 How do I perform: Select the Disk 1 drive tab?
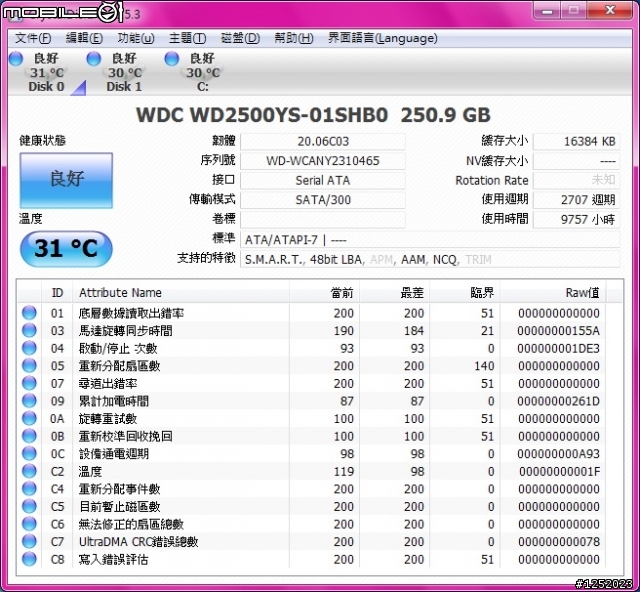coord(124,73)
